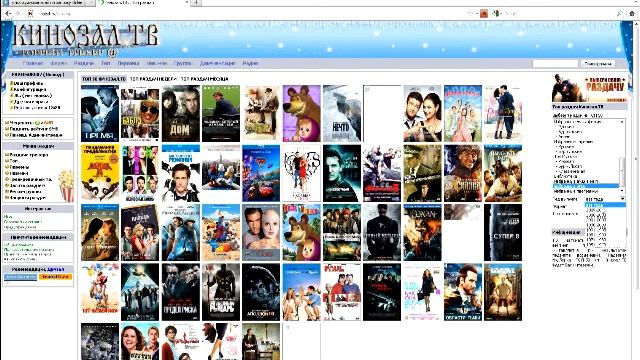Open Главная in site navigation
Screen dimensions: 640x360
pos(33,63)
